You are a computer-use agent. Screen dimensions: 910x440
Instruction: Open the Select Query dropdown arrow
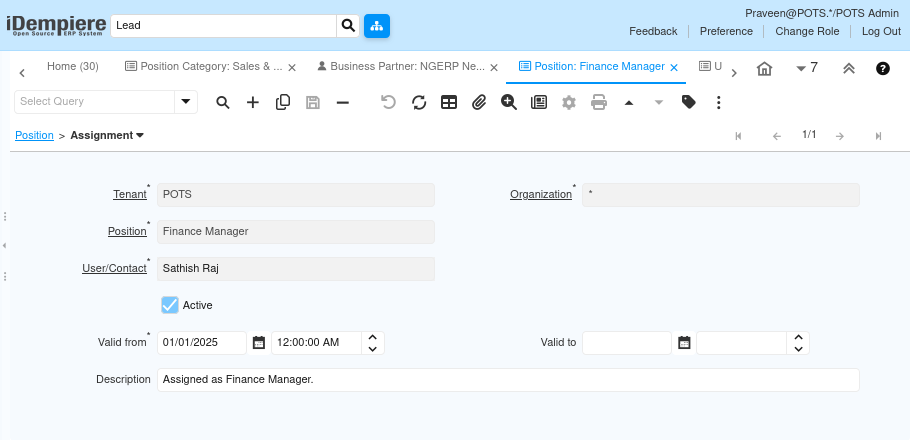[186, 102]
